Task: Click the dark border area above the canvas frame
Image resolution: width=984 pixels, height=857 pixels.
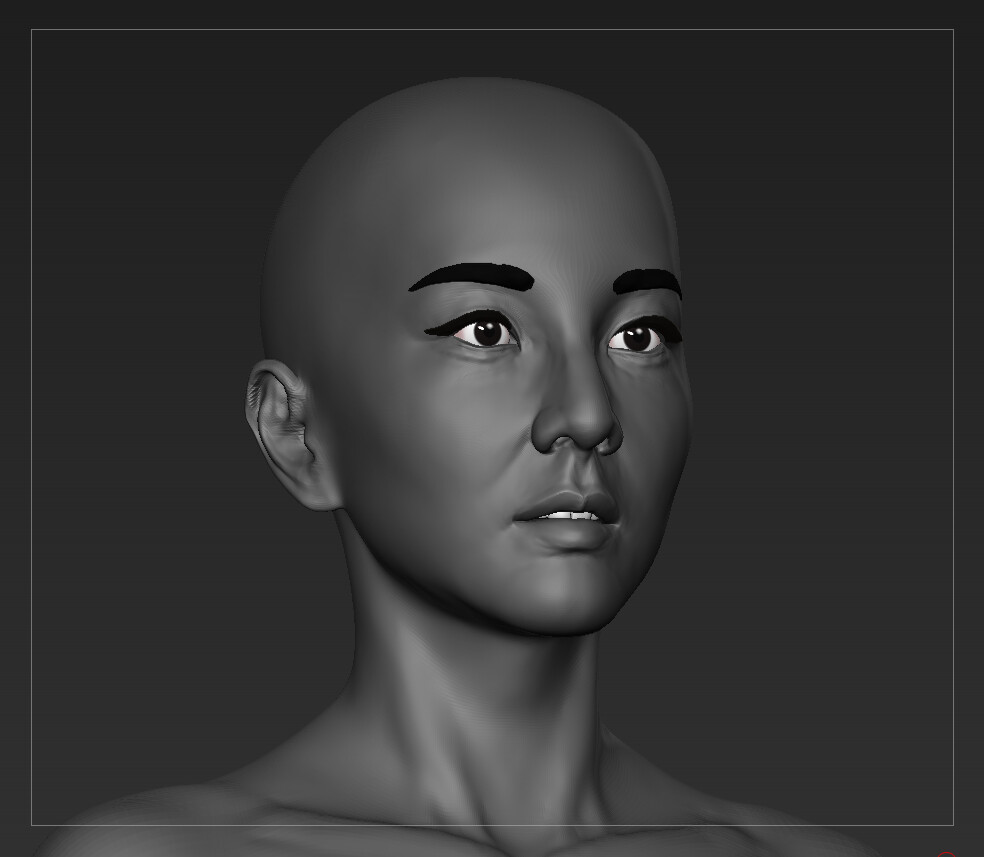Action: [x=490, y=15]
